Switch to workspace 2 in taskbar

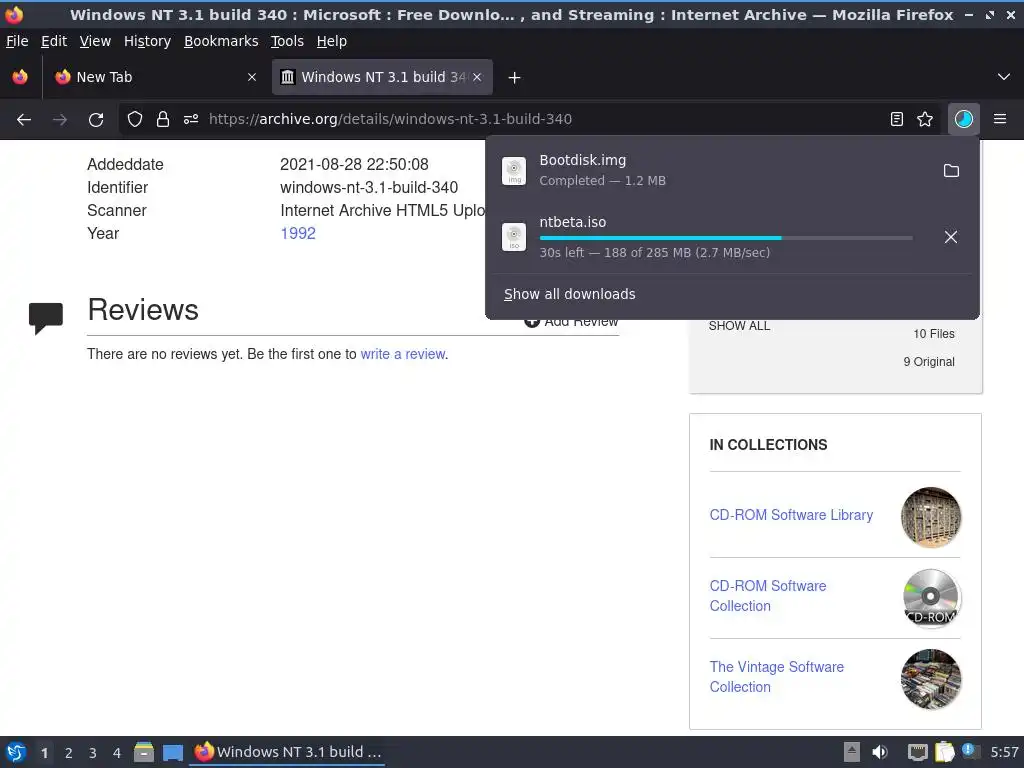[69, 753]
